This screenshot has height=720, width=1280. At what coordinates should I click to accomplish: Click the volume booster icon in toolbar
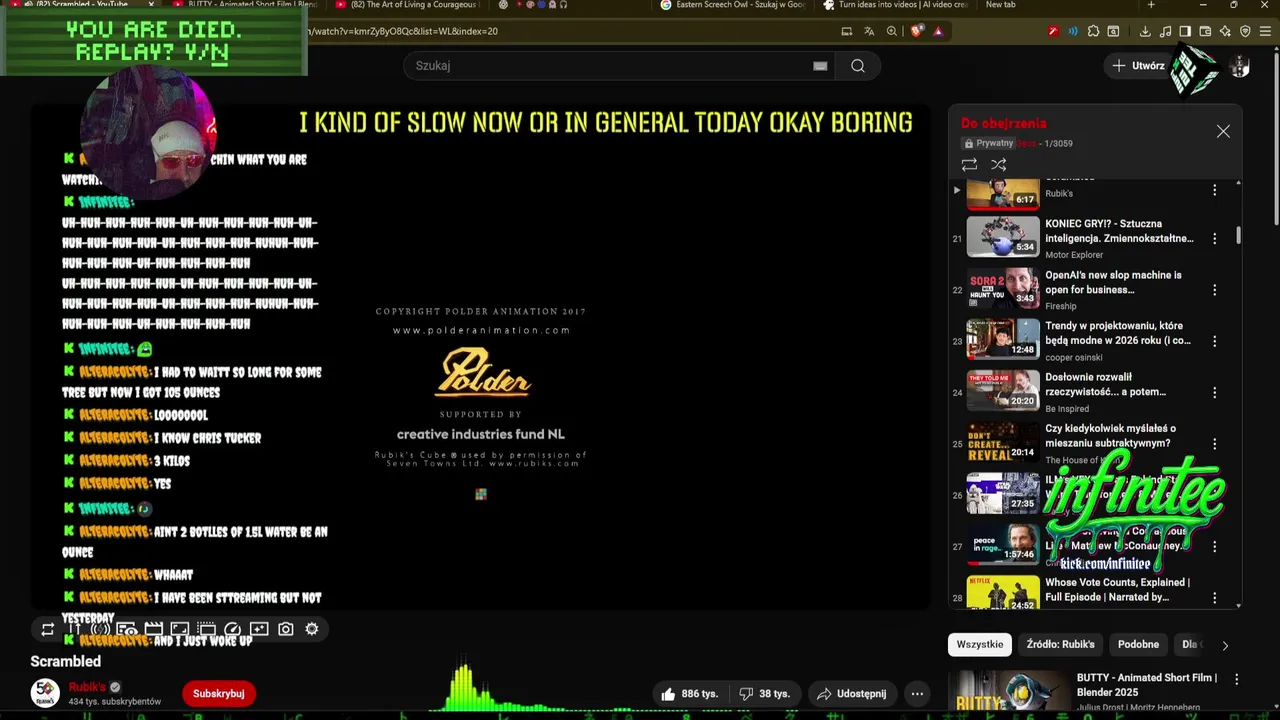[x=100, y=629]
